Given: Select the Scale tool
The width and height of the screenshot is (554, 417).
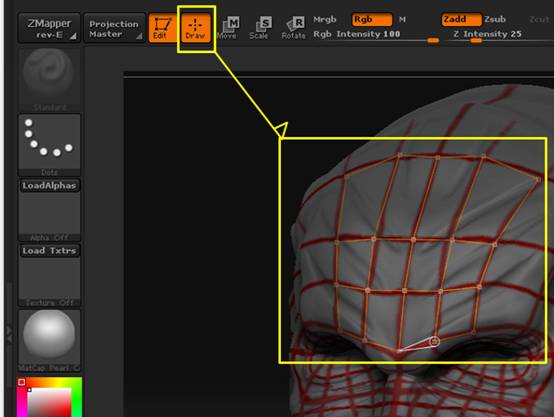Looking at the screenshot, I should point(260,28).
